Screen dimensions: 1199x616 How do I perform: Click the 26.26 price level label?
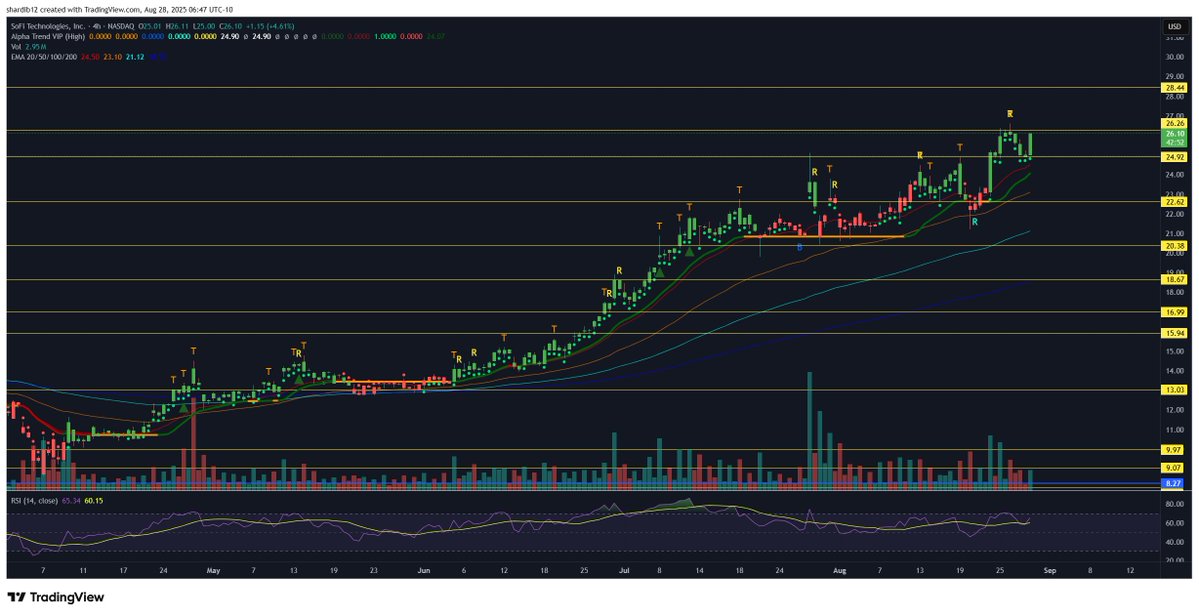coord(1174,123)
